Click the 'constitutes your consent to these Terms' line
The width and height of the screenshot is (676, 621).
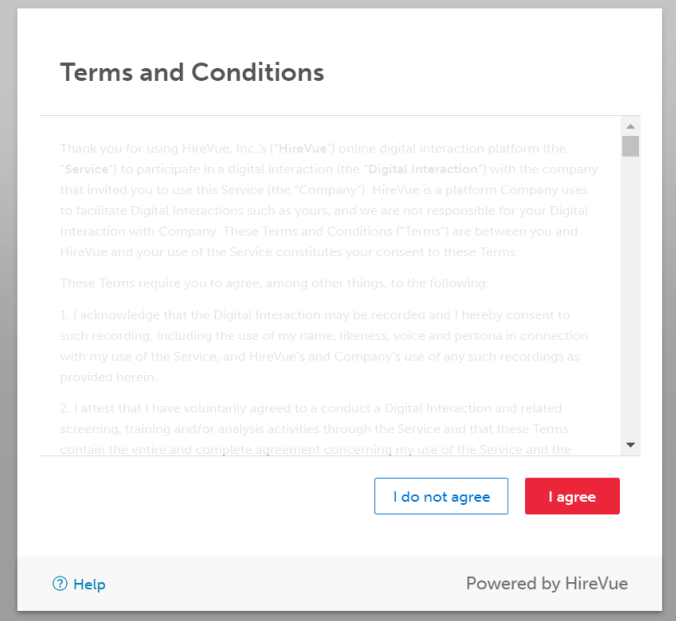click(x=288, y=252)
